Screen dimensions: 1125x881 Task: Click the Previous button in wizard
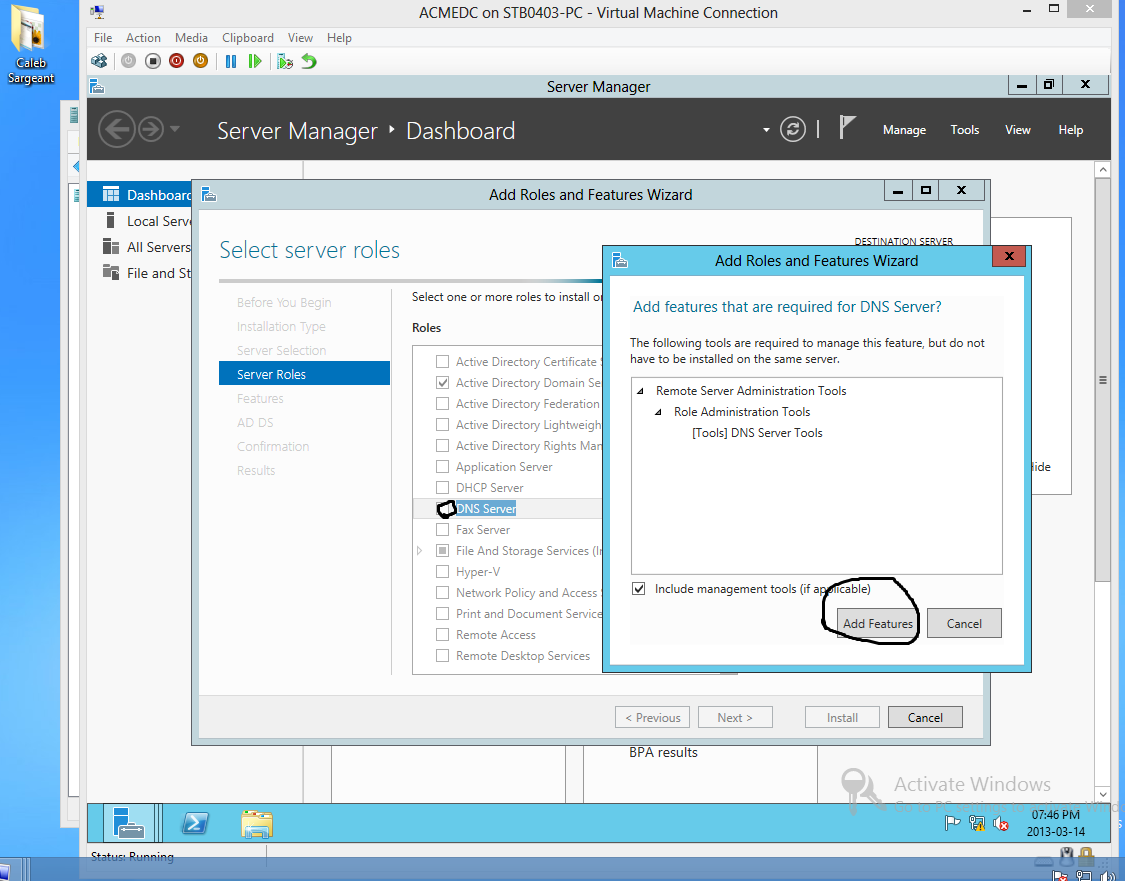point(652,717)
